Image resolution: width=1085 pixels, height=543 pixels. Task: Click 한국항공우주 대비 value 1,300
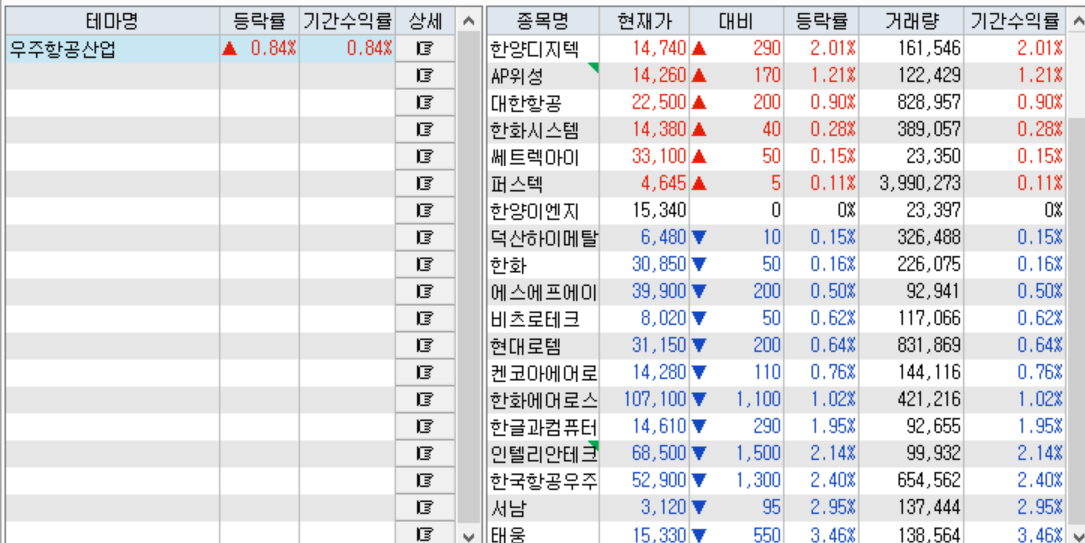[758, 480]
